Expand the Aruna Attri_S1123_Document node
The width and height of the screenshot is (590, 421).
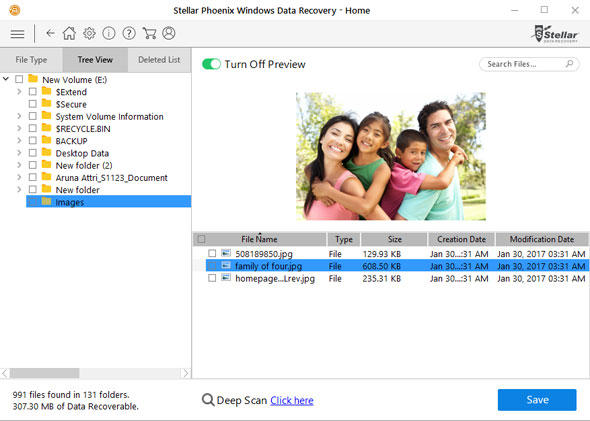point(19,177)
